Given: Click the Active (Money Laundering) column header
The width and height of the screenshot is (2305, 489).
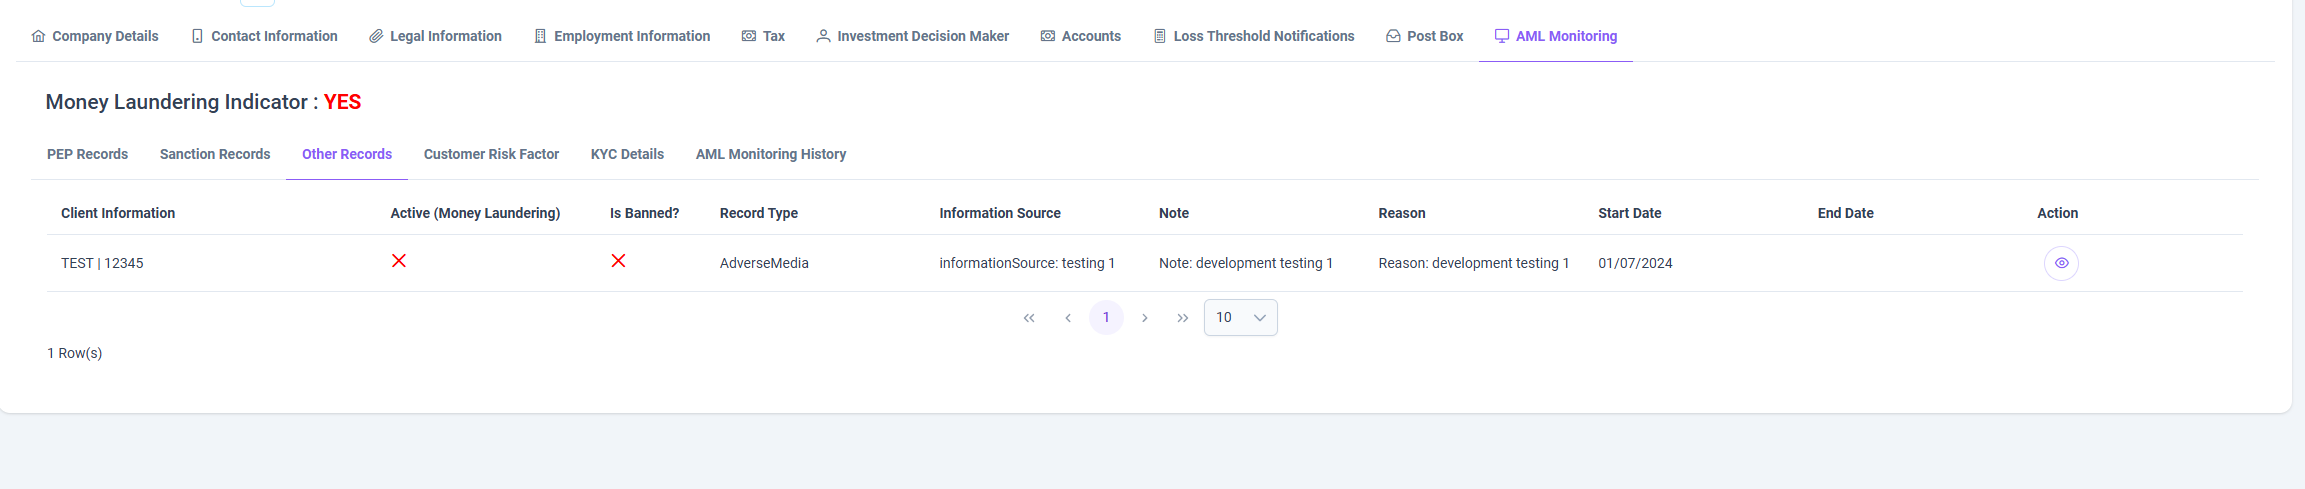Looking at the screenshot, I should click(475, 213).
